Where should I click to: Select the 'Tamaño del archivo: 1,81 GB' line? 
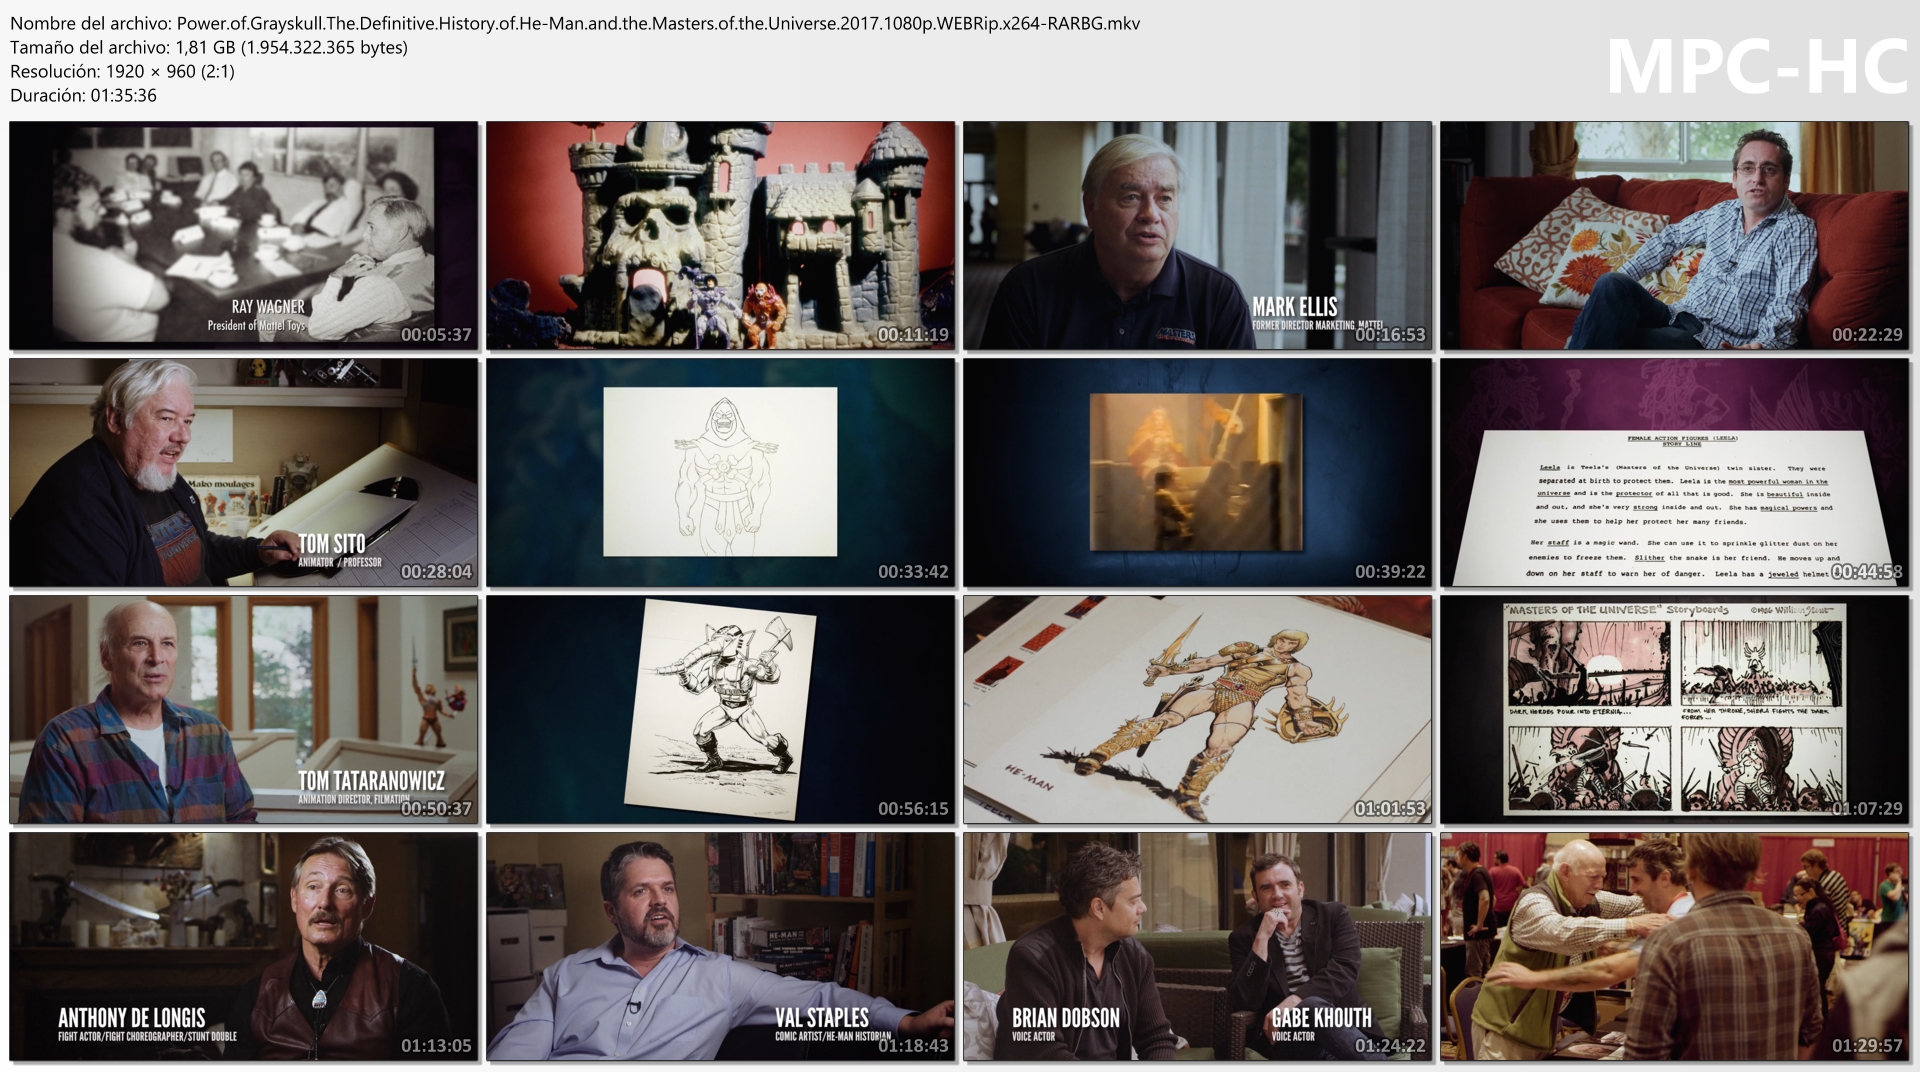209,47
